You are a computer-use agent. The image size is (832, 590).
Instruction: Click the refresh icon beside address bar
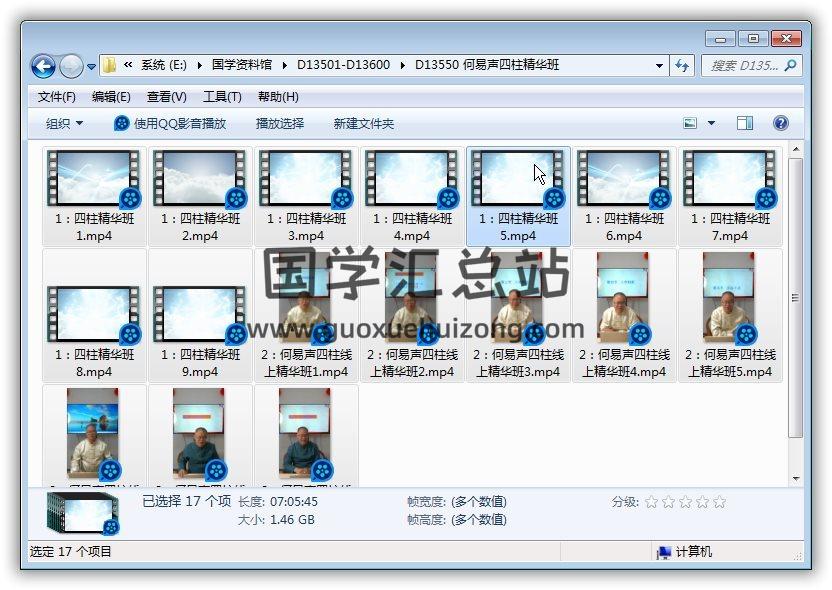point(682,65)
